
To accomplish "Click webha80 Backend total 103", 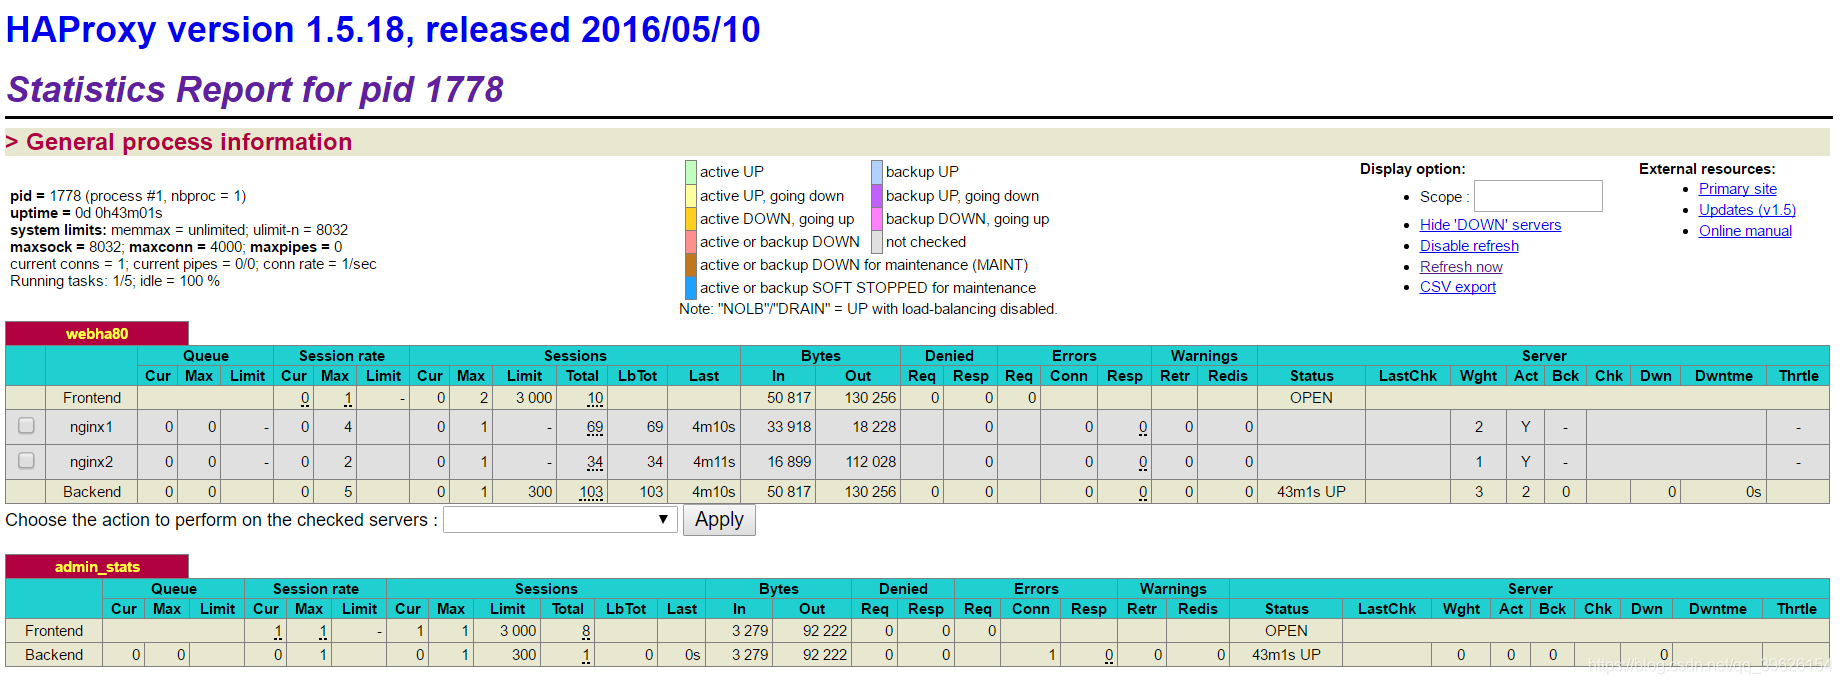I will (x=591, y=492).
